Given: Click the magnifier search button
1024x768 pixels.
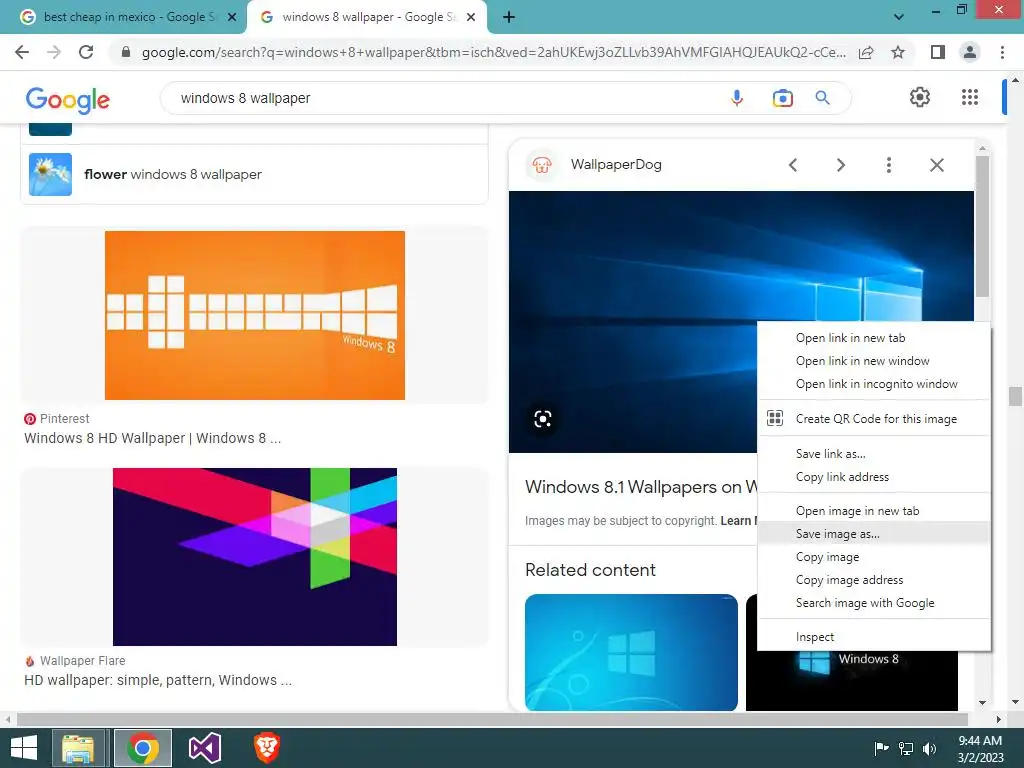Looking at the screenshot, I should point(822,98).
